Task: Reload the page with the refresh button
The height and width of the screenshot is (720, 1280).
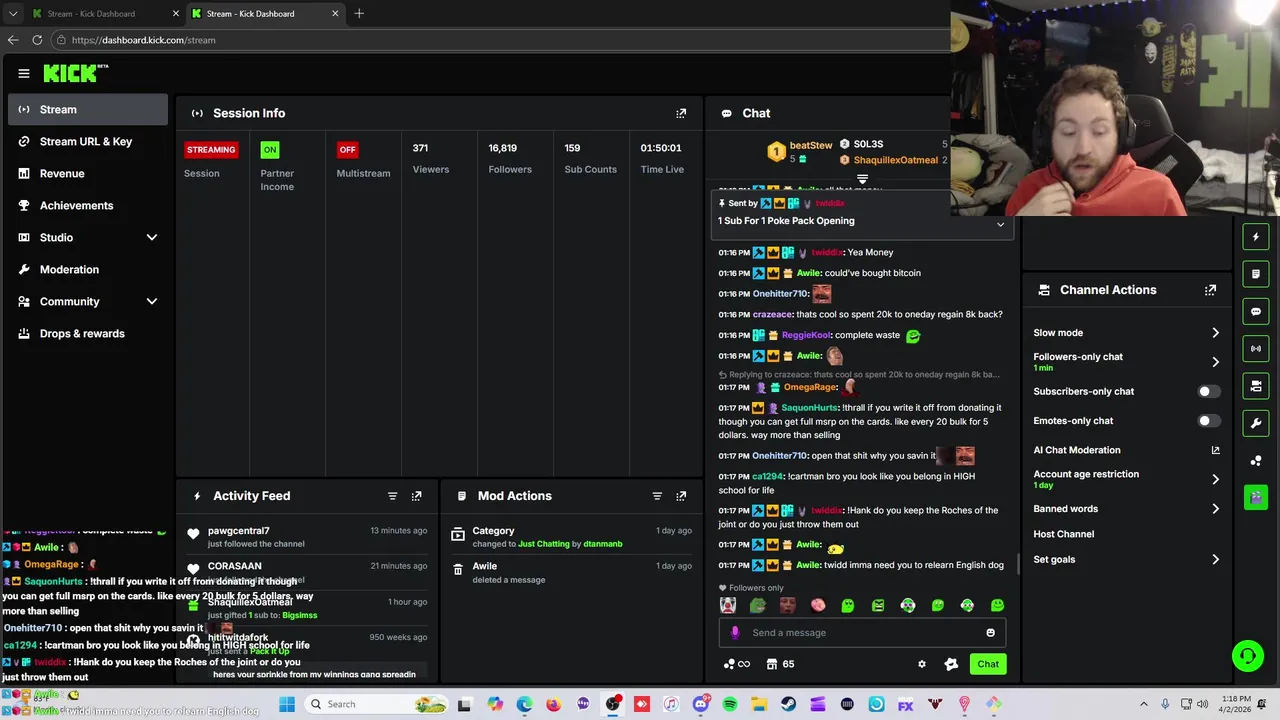Action: [x=37, y=40]
